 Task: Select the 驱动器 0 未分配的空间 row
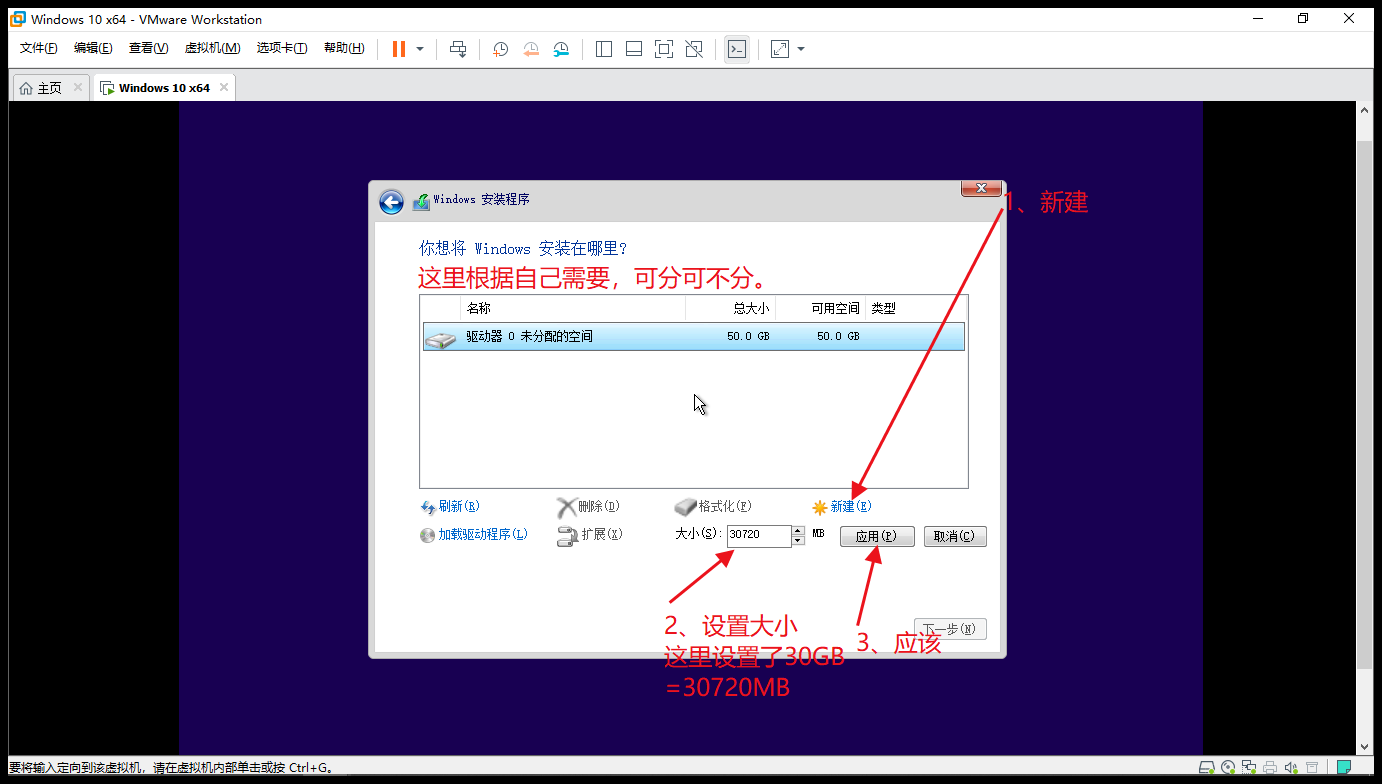tap(694, 336)
